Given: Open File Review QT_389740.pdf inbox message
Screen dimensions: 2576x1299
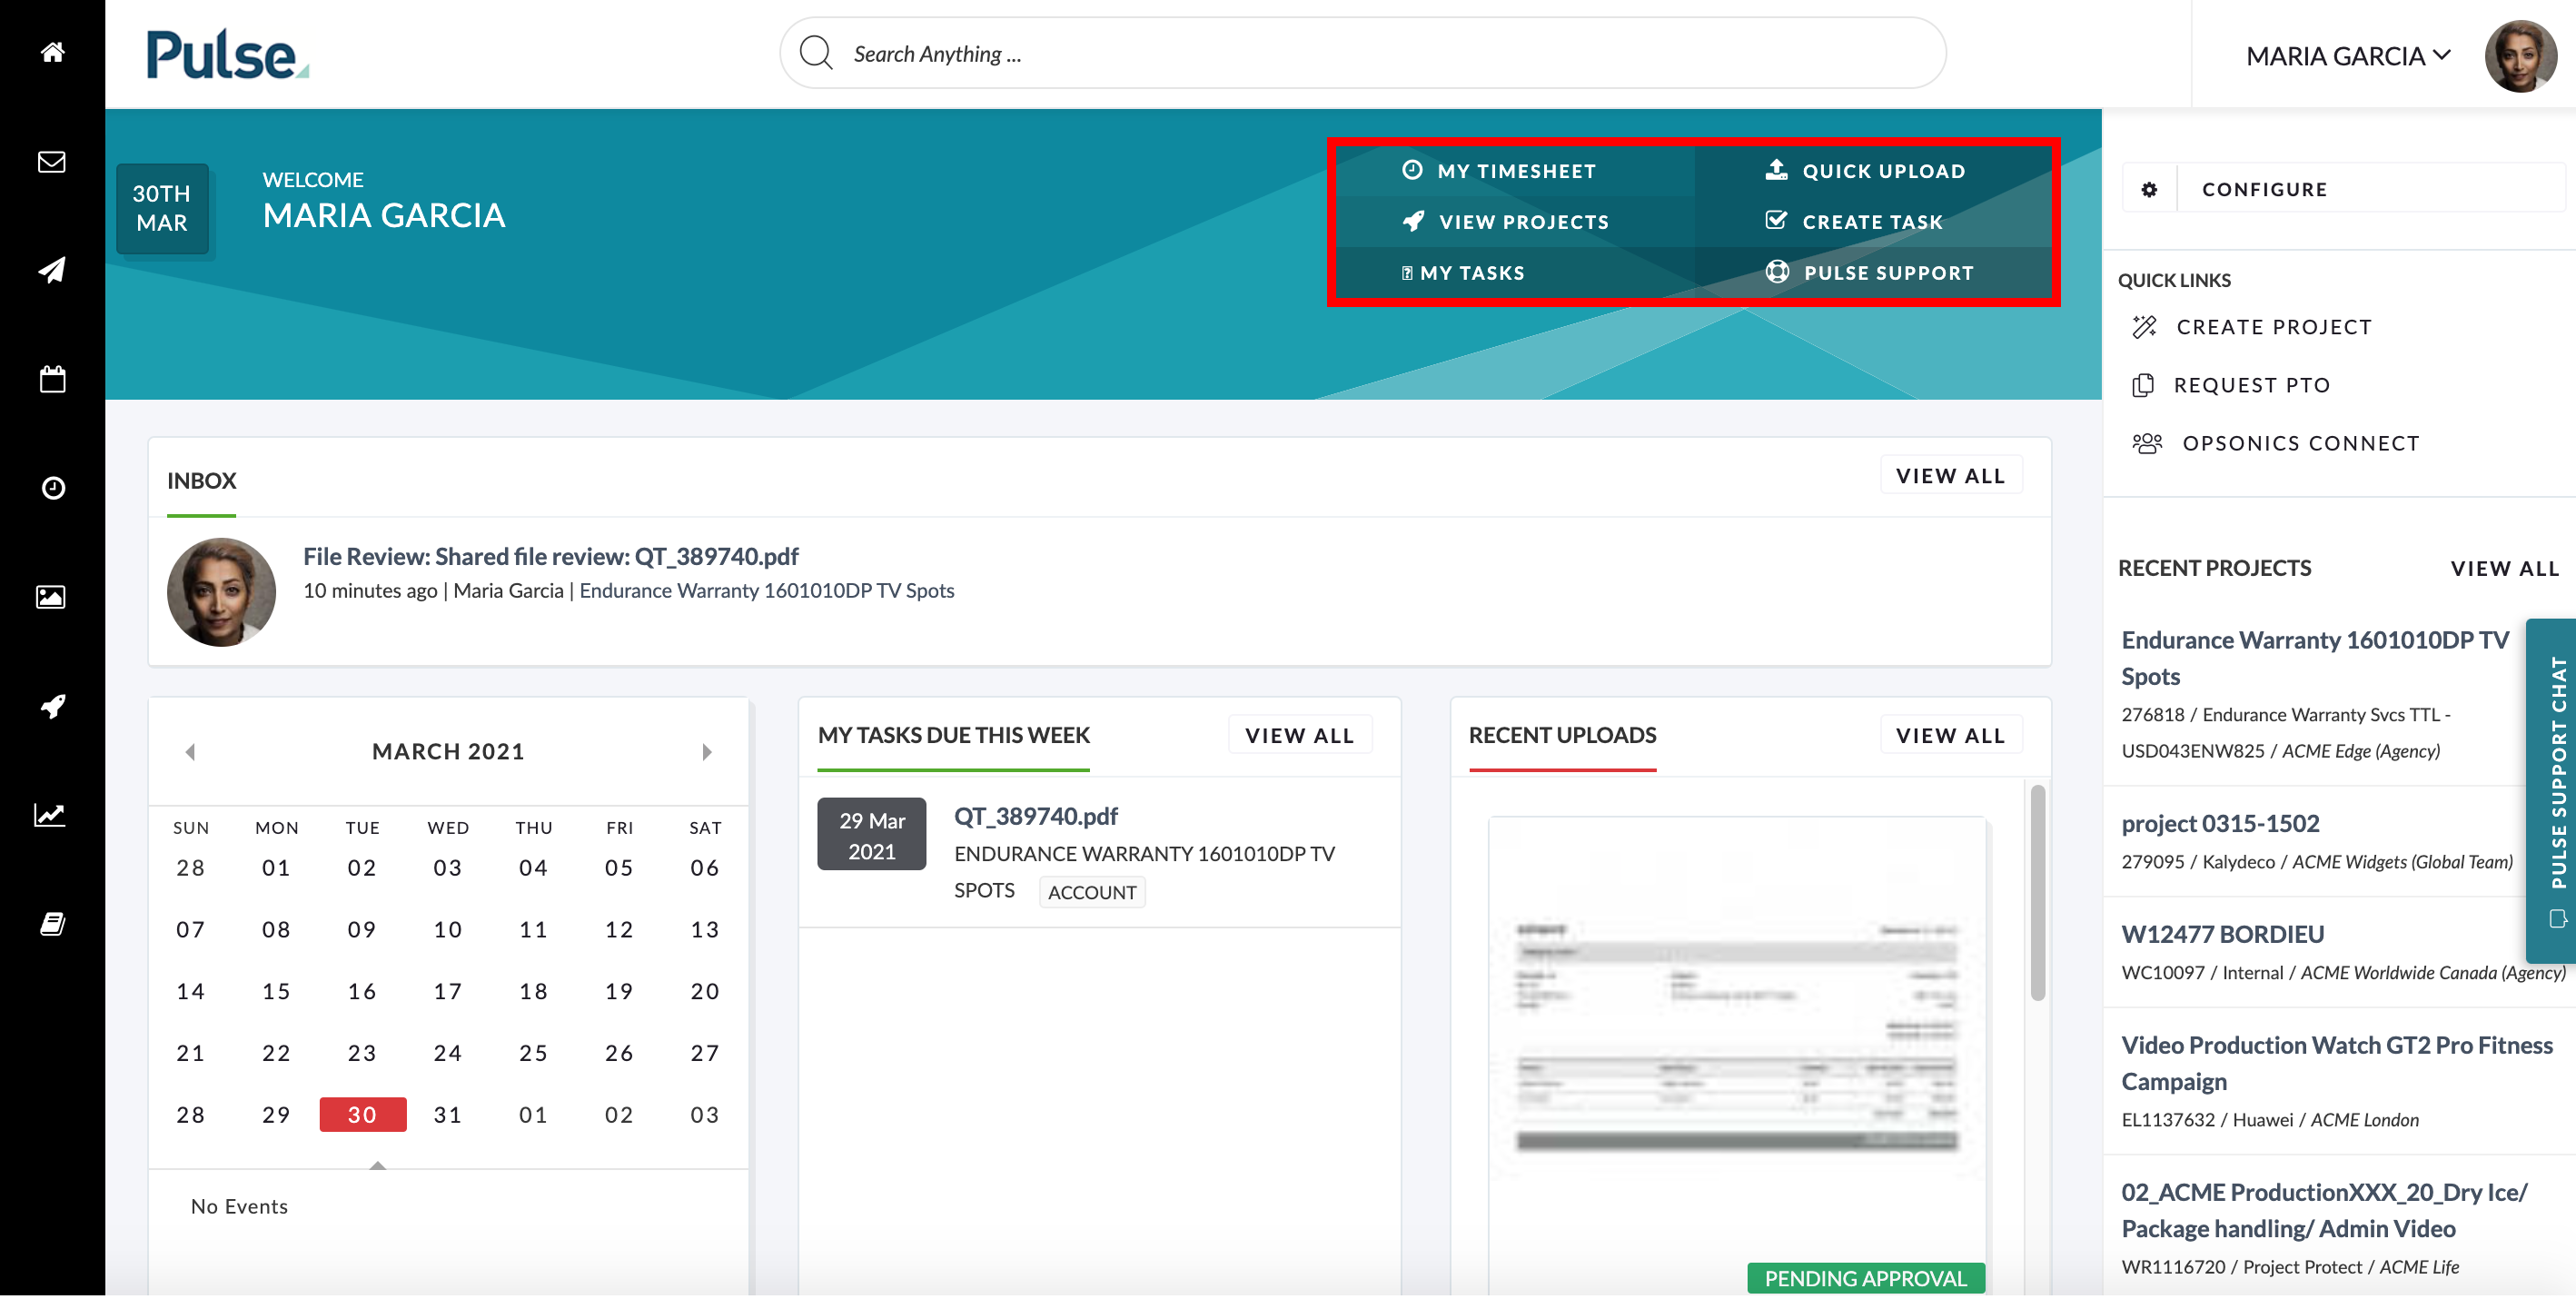Looking at the screenshot, I should coord(550,556).
